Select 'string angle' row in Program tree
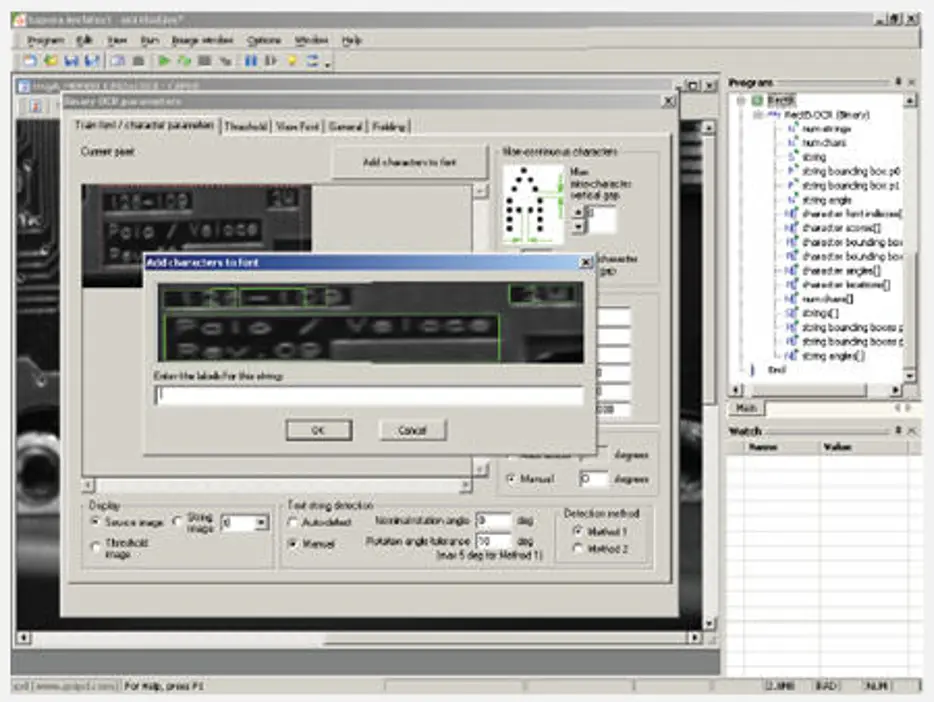The height and width of the screenshot is (702, 934). click(x=826, y=200)
